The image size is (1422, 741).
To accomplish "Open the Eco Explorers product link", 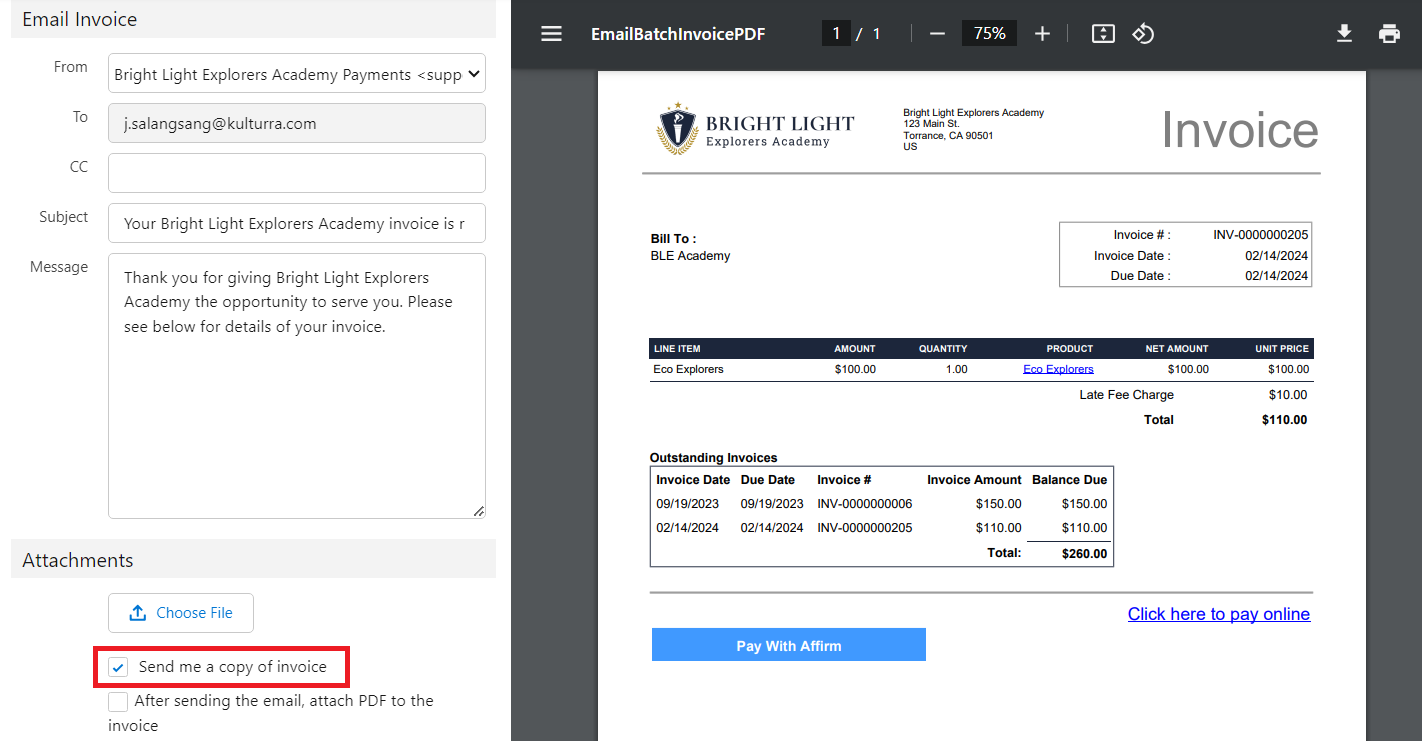I will point(1058,369).
